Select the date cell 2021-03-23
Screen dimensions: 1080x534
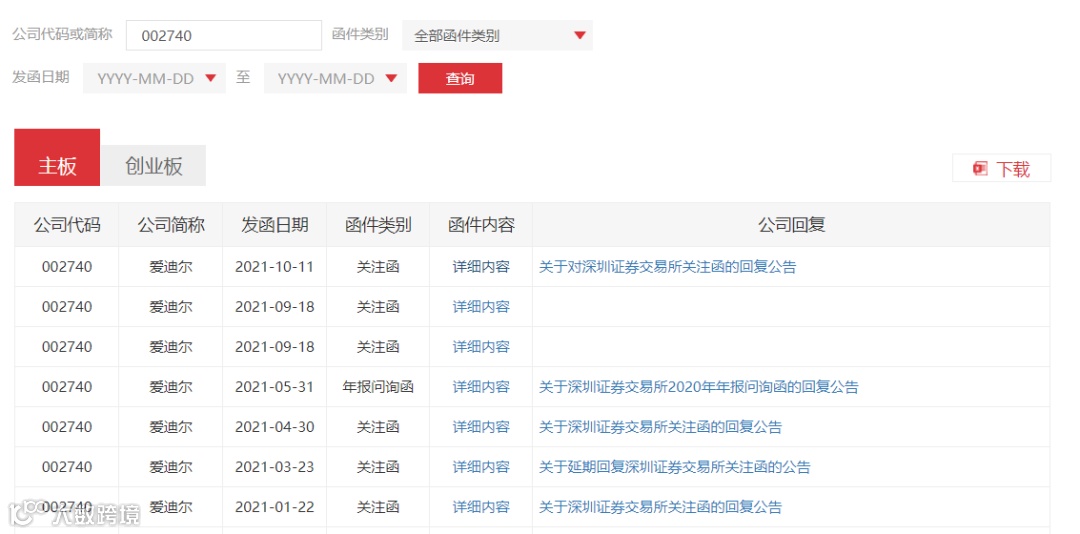(275, 466)
